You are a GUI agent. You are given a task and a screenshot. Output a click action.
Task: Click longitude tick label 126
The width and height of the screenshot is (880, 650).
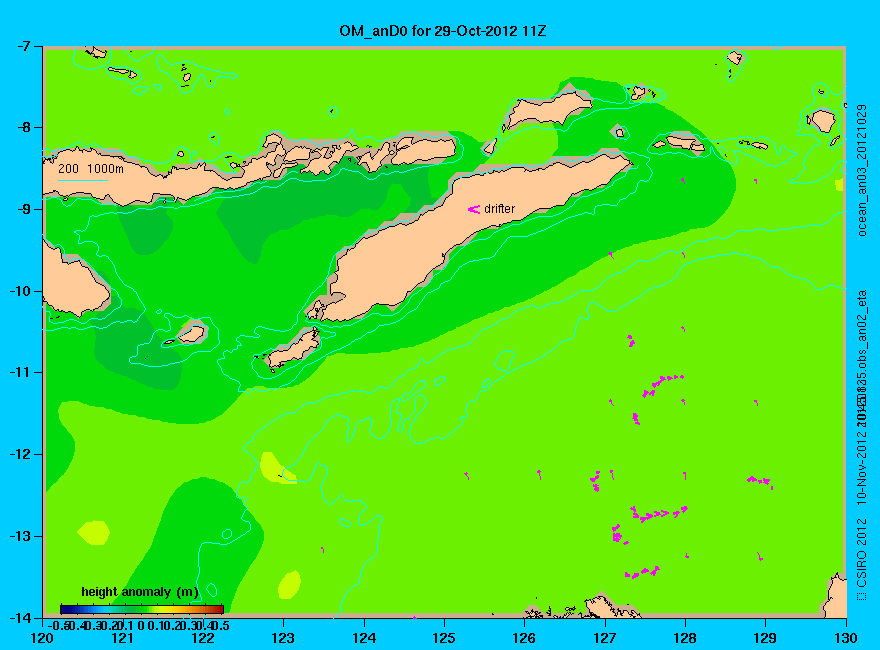[525, 638]
